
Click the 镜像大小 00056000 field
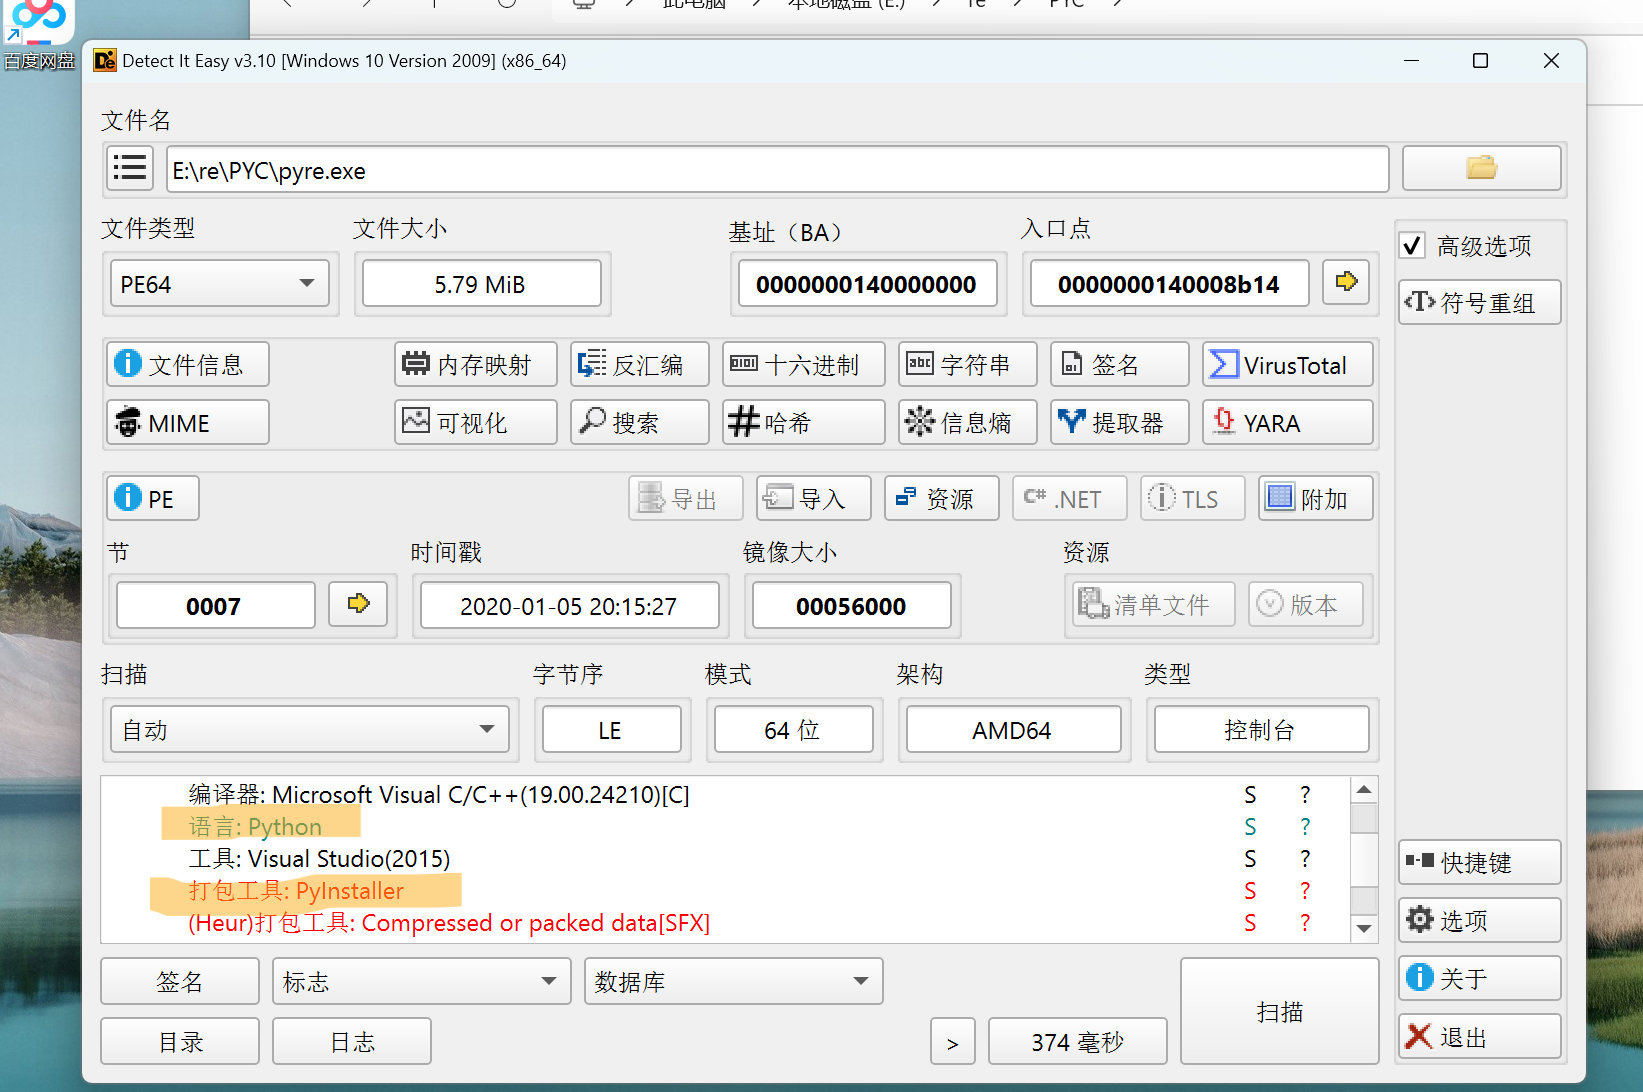tap(851, 605)
